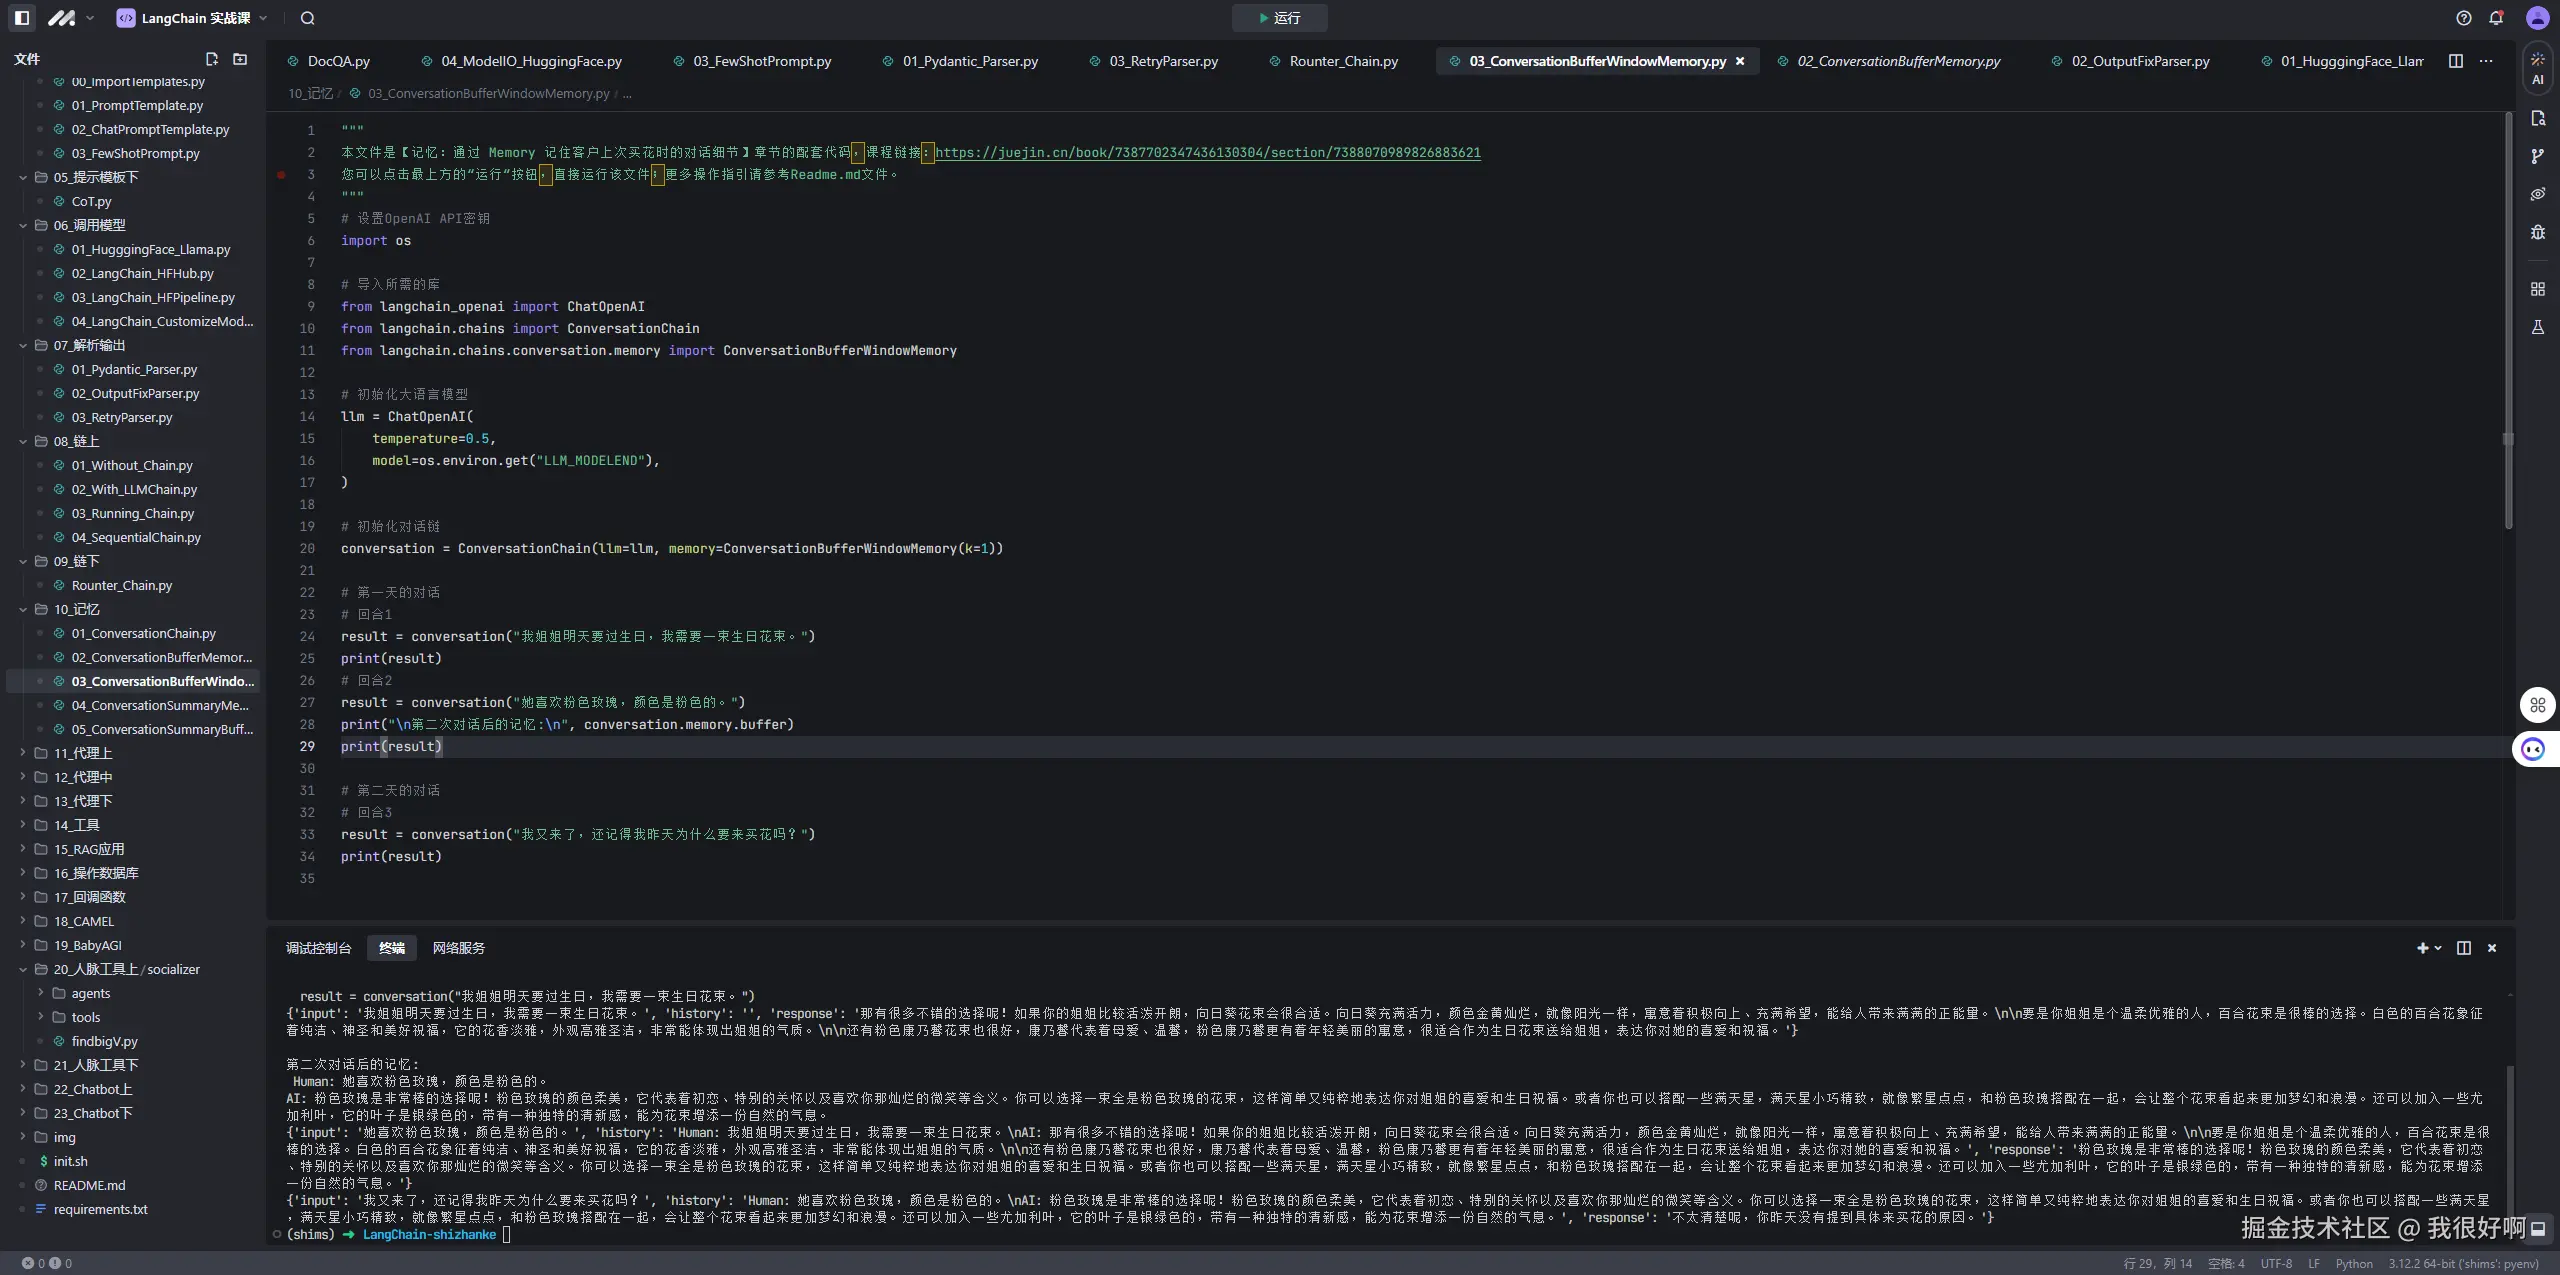Click the file search icon in right sidebar
Screen dimensions: 2560x1275
tap(2537, 119)
